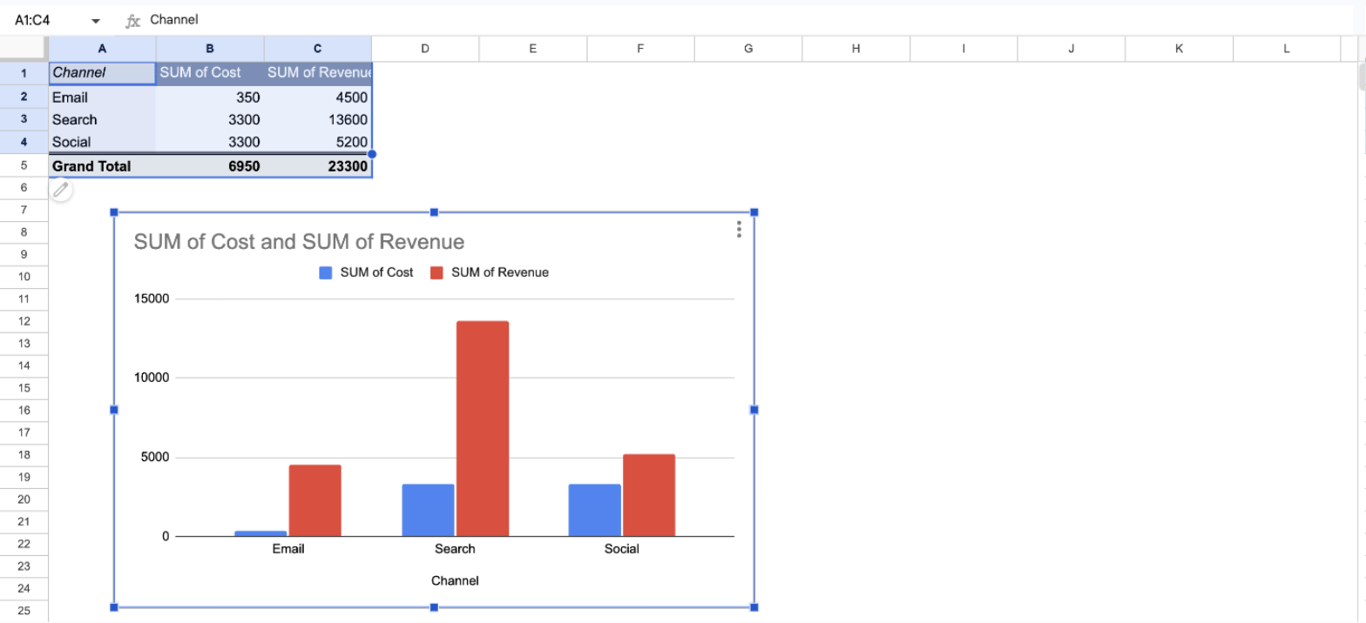Select the SUM of Revenue header cell
This screenshot has height=623, width=1366.
318,73
